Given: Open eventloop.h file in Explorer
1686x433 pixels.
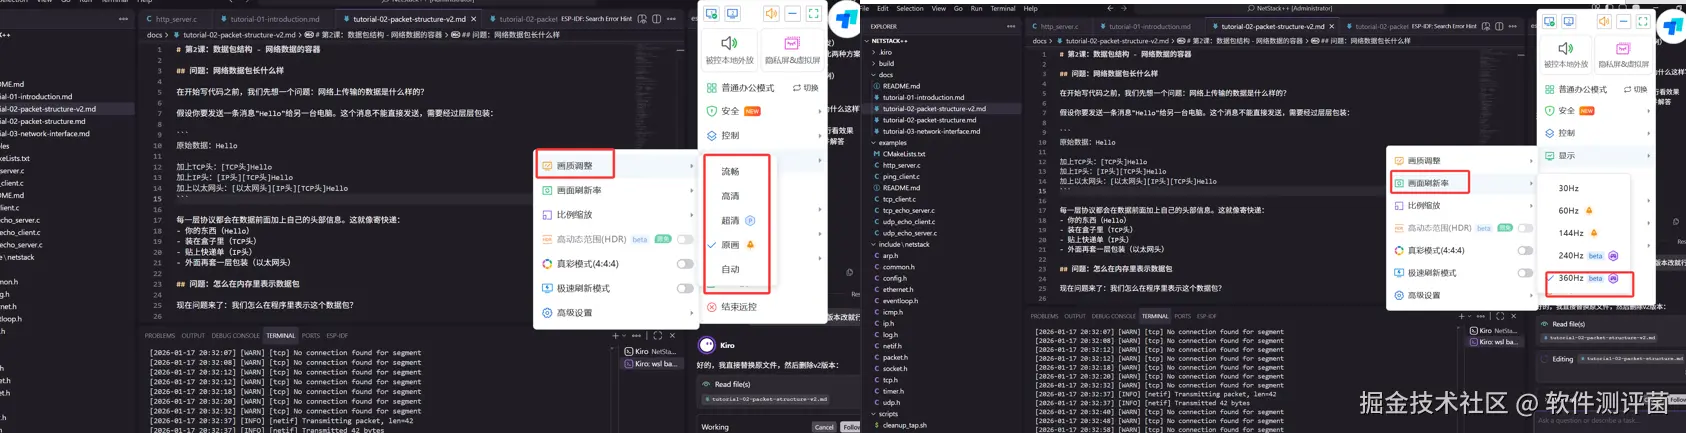Looking at the screenshot, I should click(900, 301).
